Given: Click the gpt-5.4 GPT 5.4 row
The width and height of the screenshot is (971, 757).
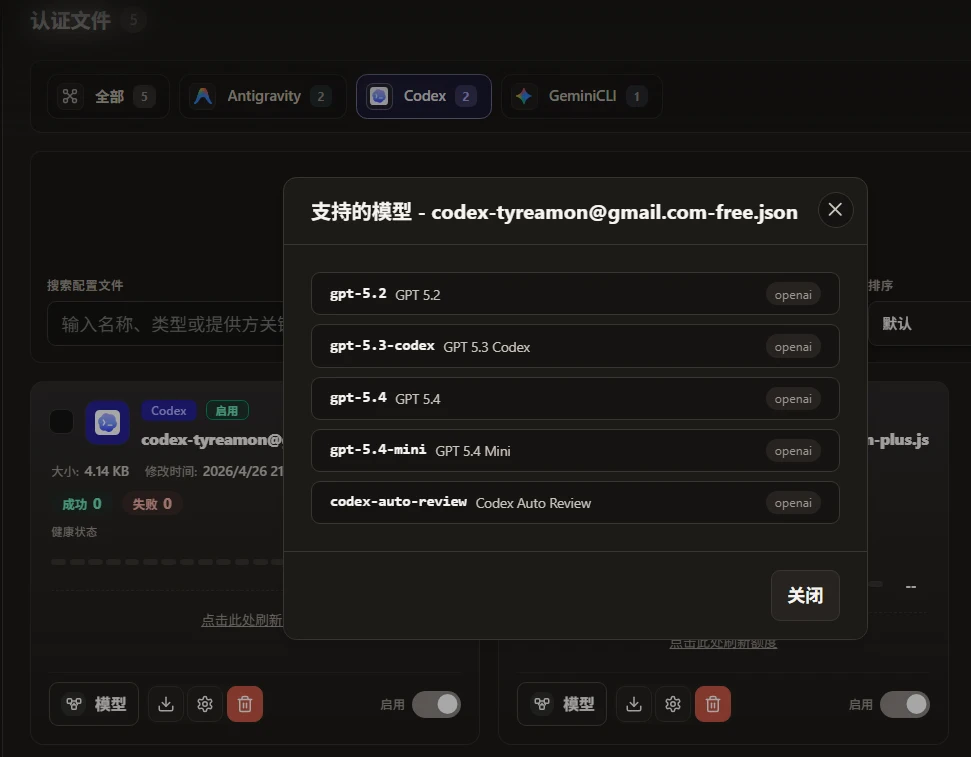Looking at the screenshot, I should click(575, 398).
